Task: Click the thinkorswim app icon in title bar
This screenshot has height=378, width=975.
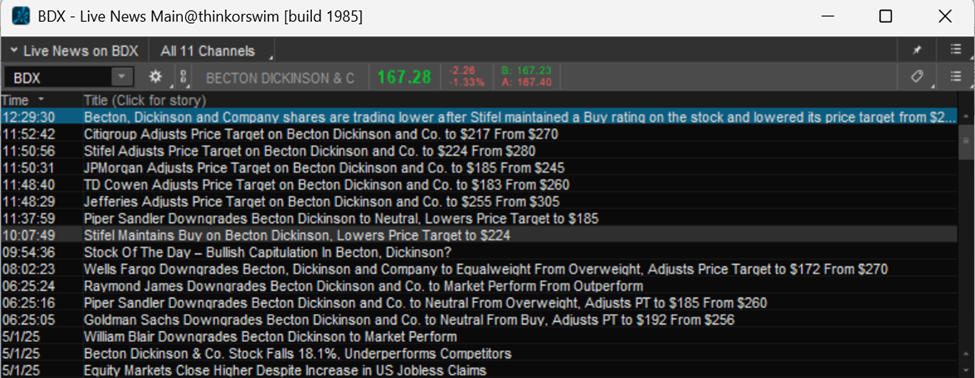Action: click(x=22, y=17)
